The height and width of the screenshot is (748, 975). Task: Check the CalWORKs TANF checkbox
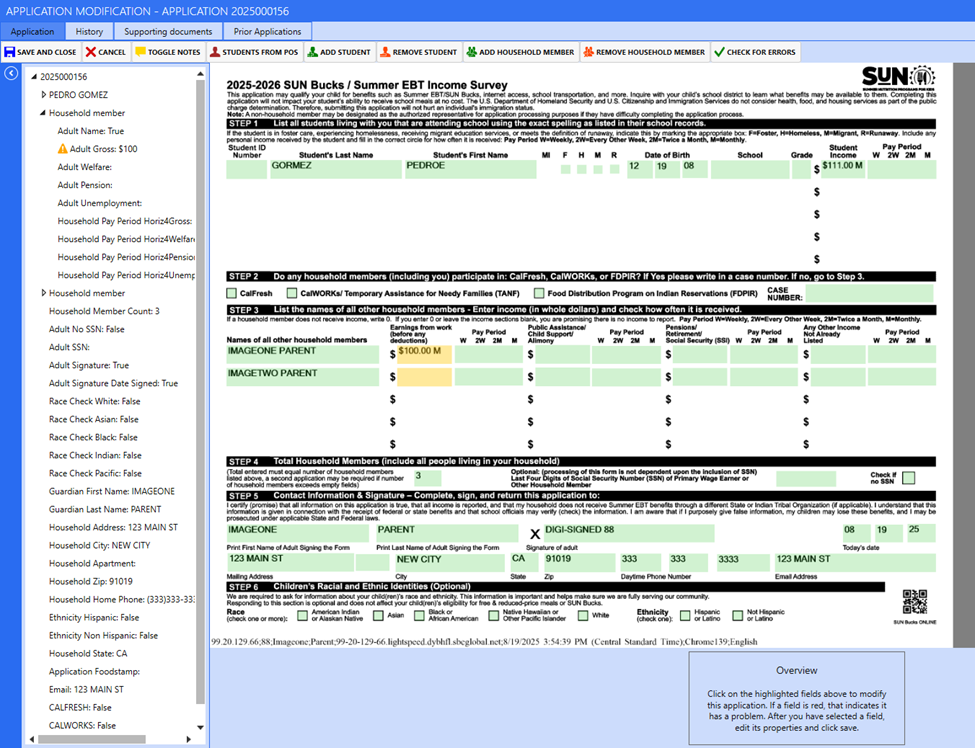[292, 293]
